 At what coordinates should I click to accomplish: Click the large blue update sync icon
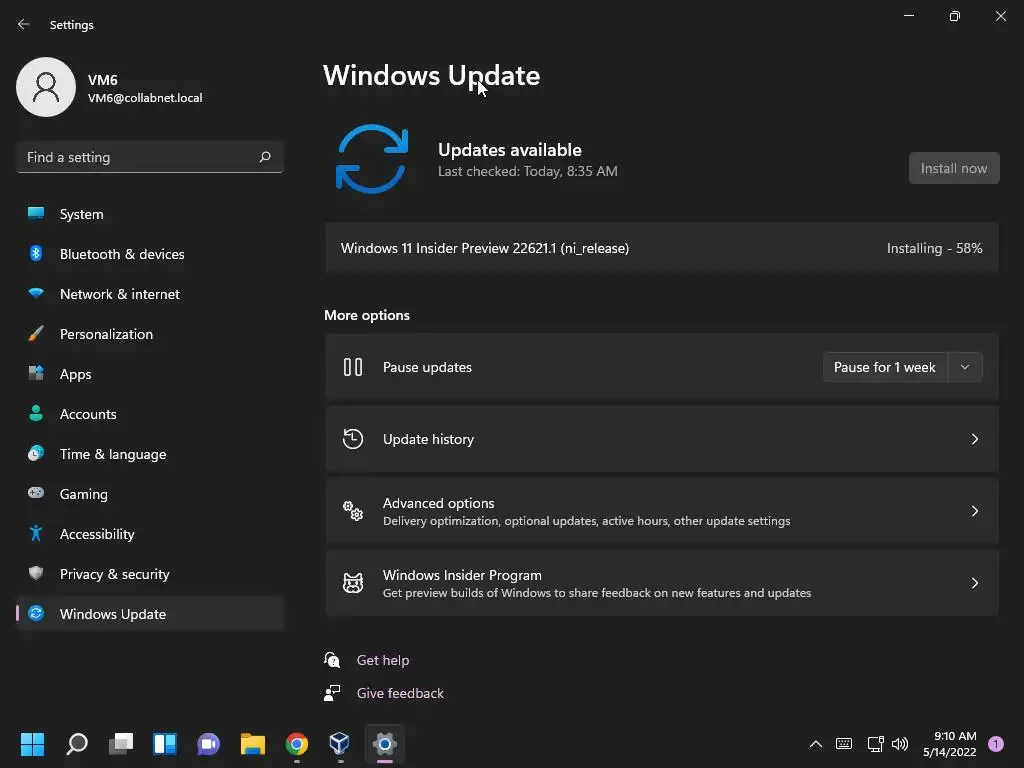click(x=372, y=159)
